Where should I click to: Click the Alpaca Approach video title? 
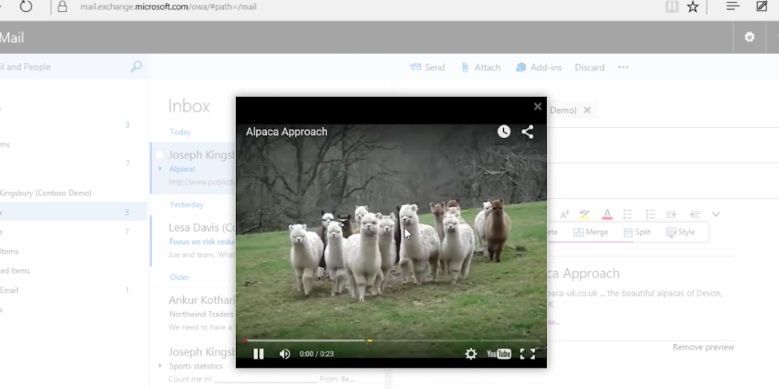(x=287, y=132)
